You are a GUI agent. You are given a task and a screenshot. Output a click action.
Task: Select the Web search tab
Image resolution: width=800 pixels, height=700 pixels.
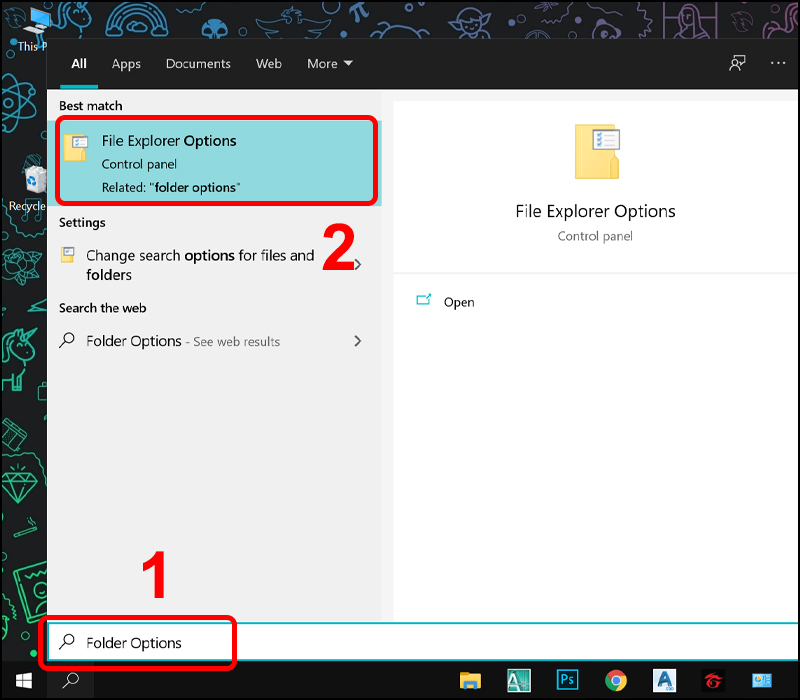coord(268,64)
